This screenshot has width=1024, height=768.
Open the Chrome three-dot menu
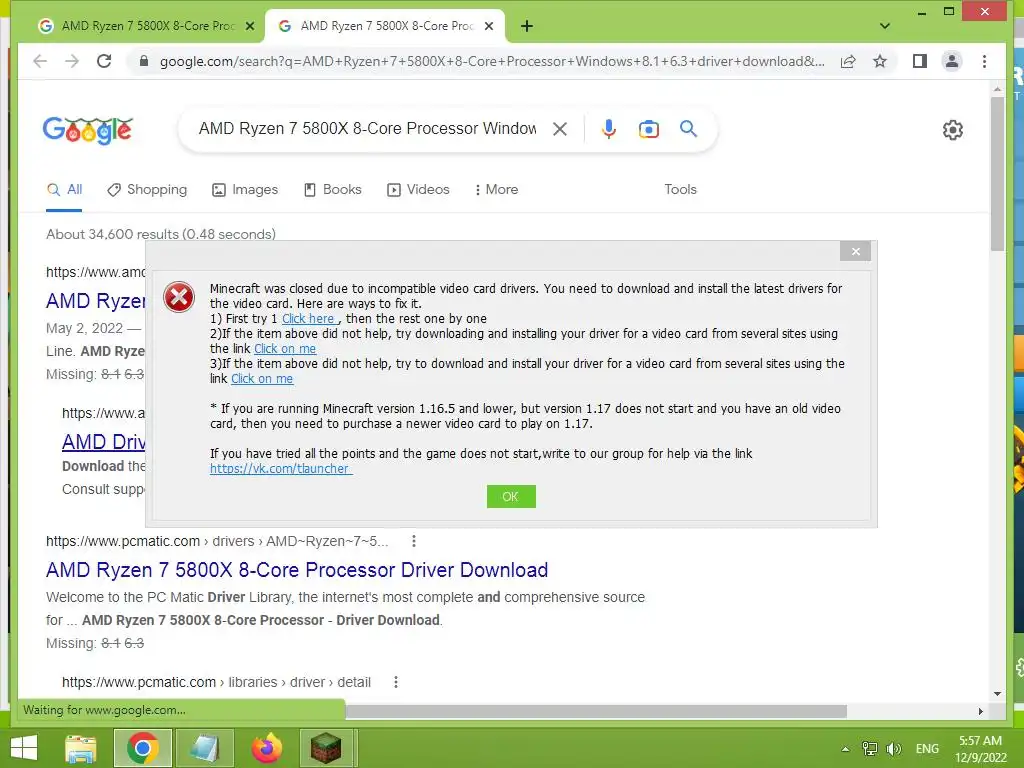[x=984, y=61]
